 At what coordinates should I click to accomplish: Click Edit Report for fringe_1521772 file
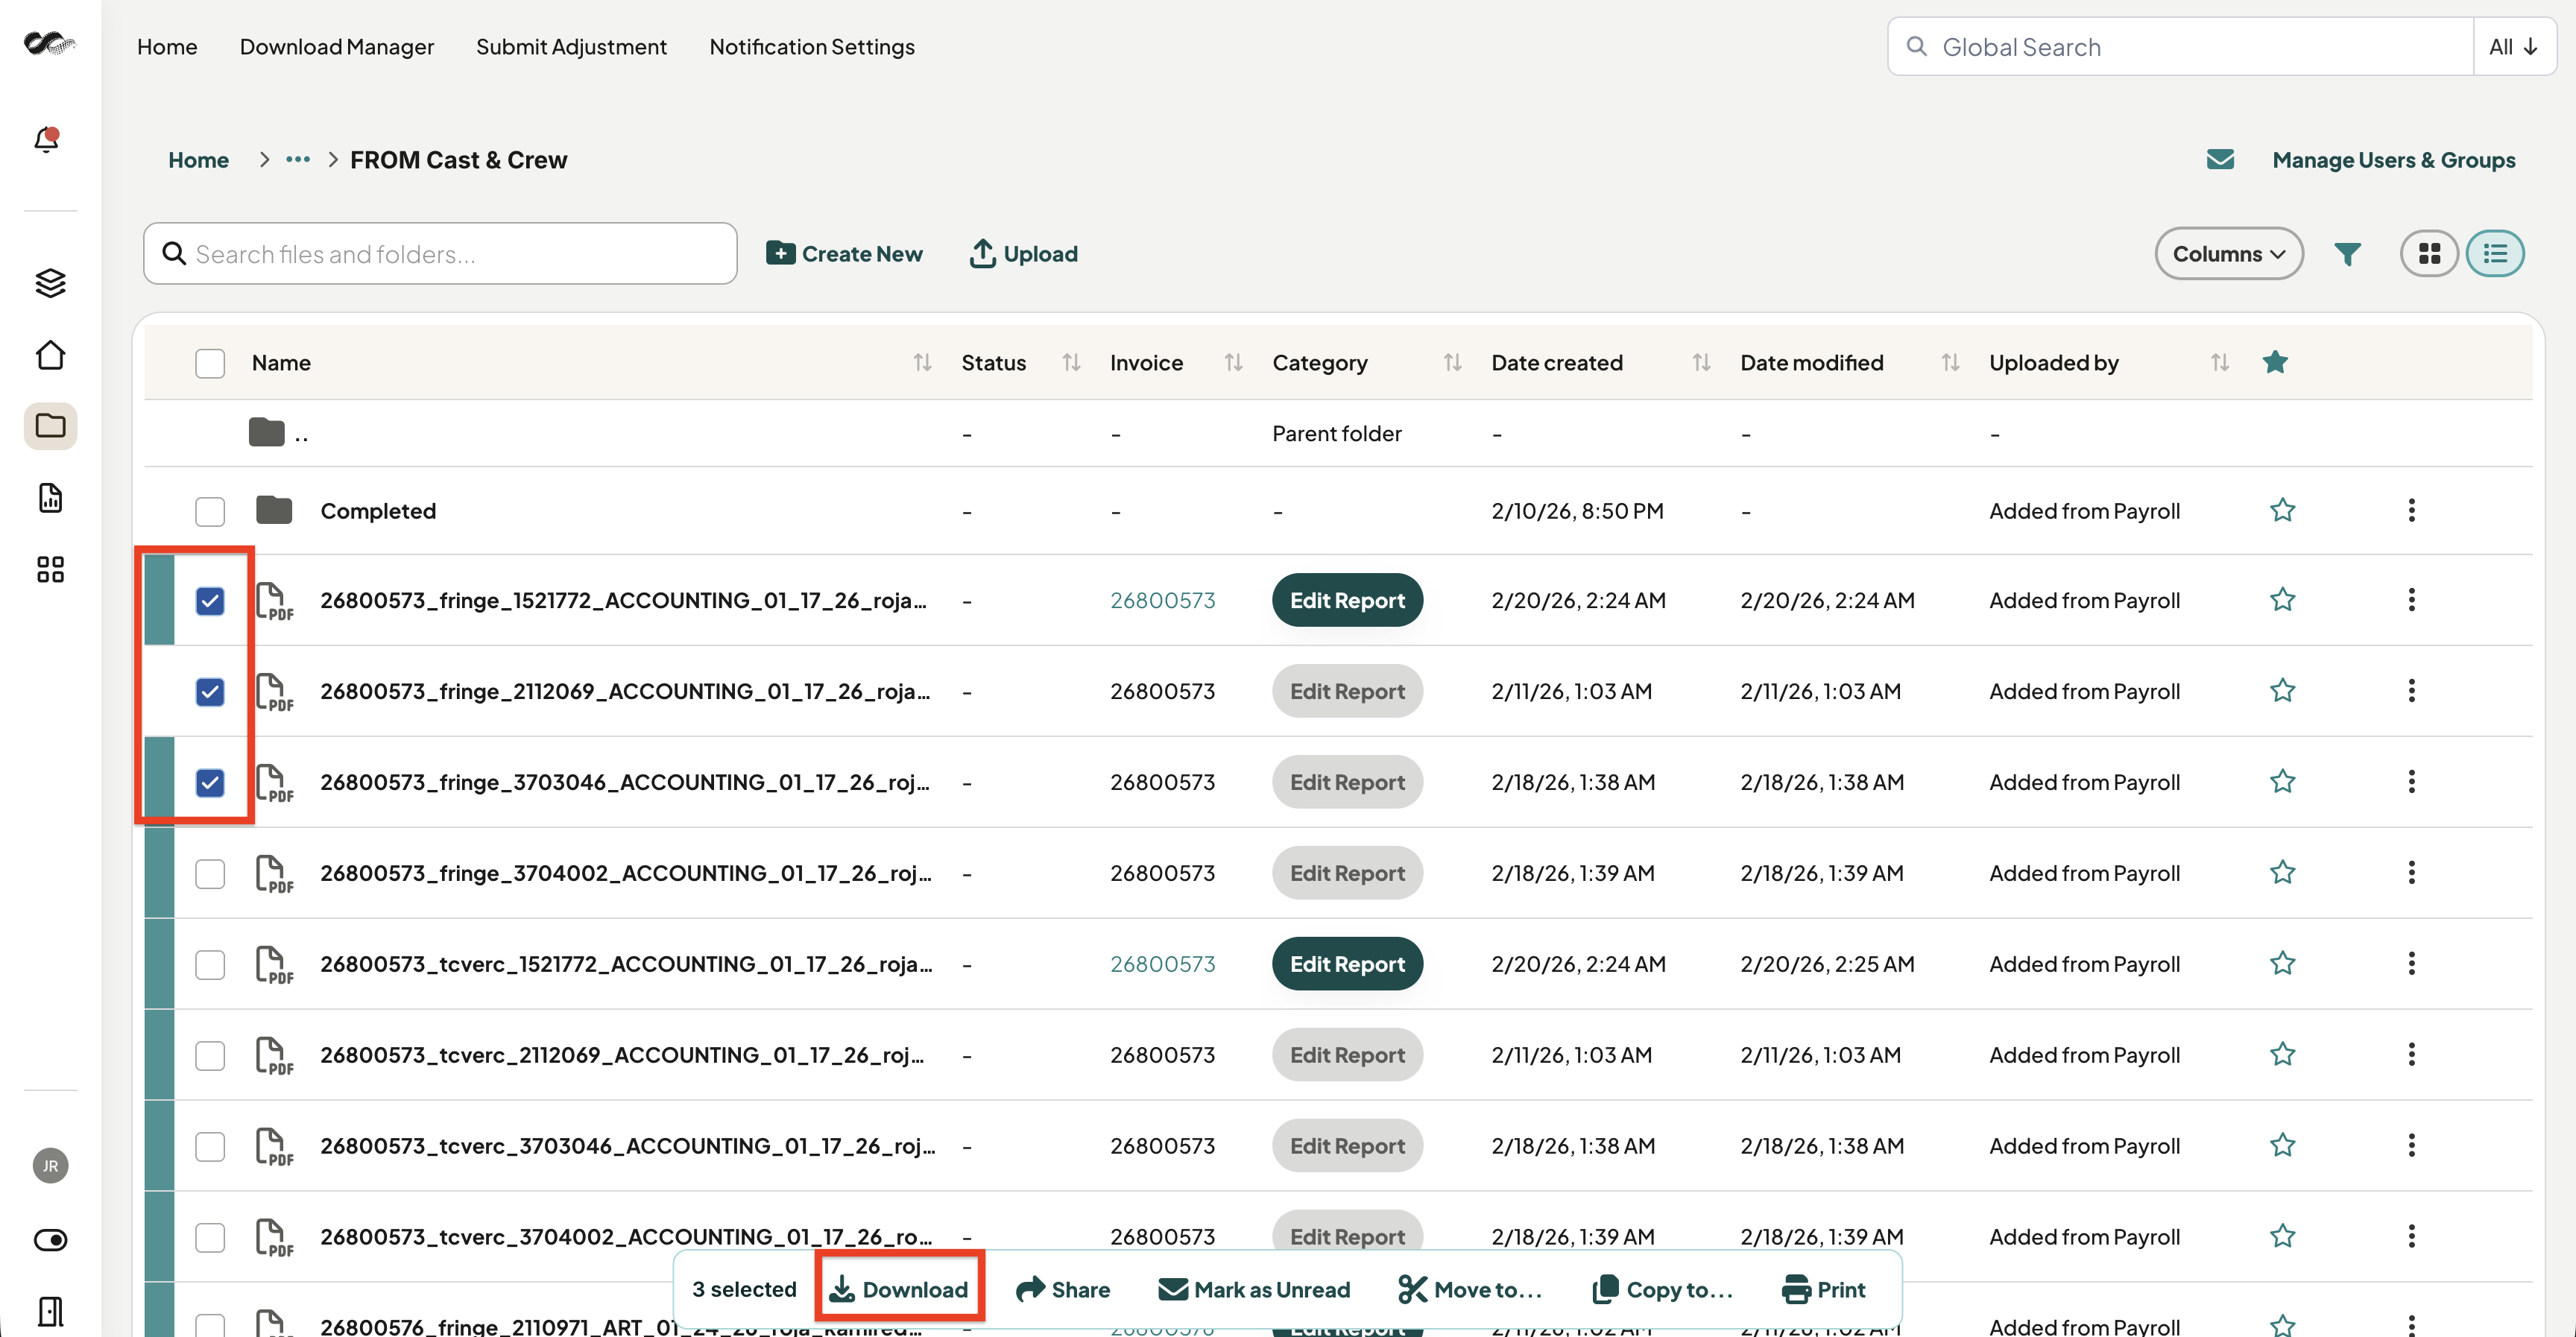pos(1347,600)
